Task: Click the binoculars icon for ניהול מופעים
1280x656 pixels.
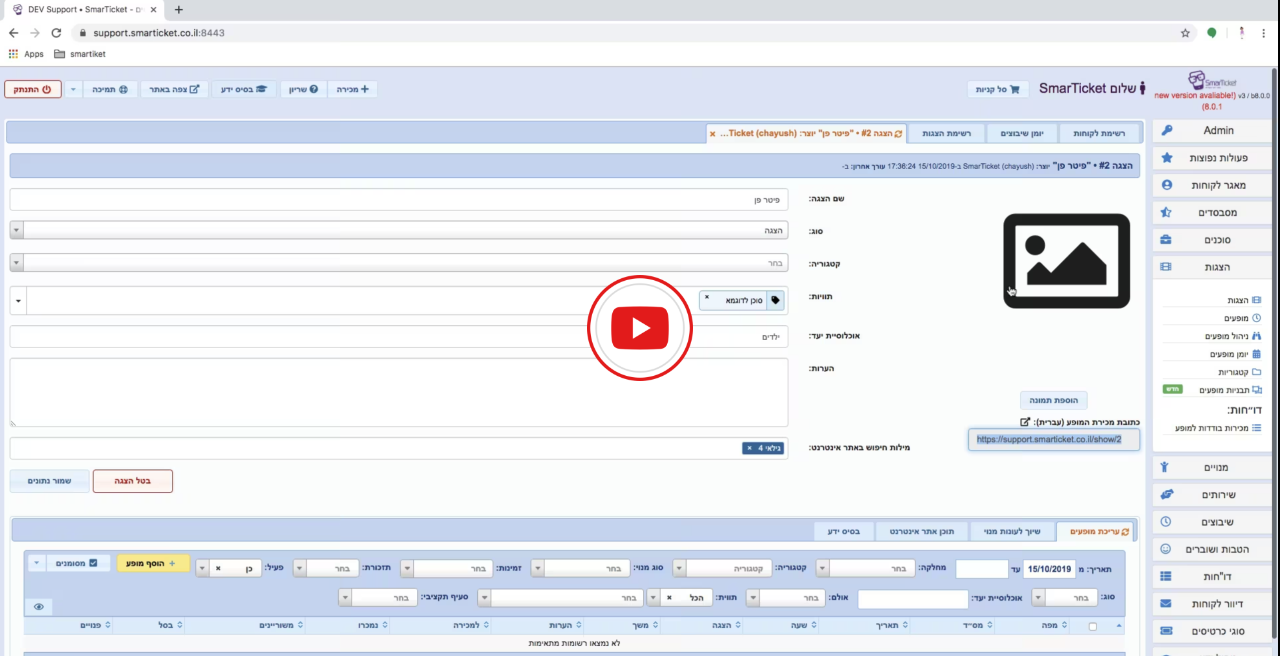Action: tap(1257, 336)
